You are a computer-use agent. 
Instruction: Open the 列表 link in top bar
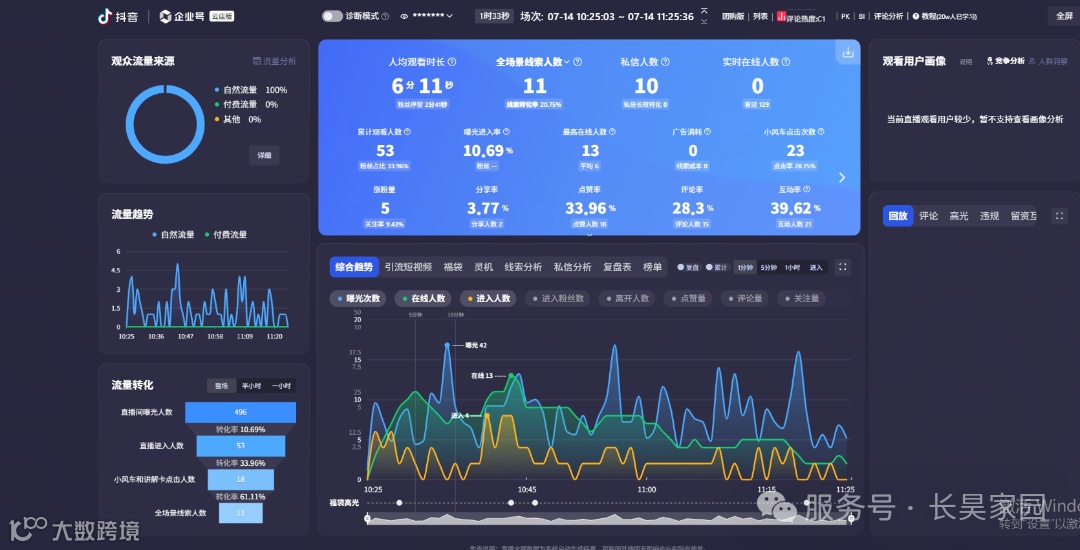(x=760, y=17)
